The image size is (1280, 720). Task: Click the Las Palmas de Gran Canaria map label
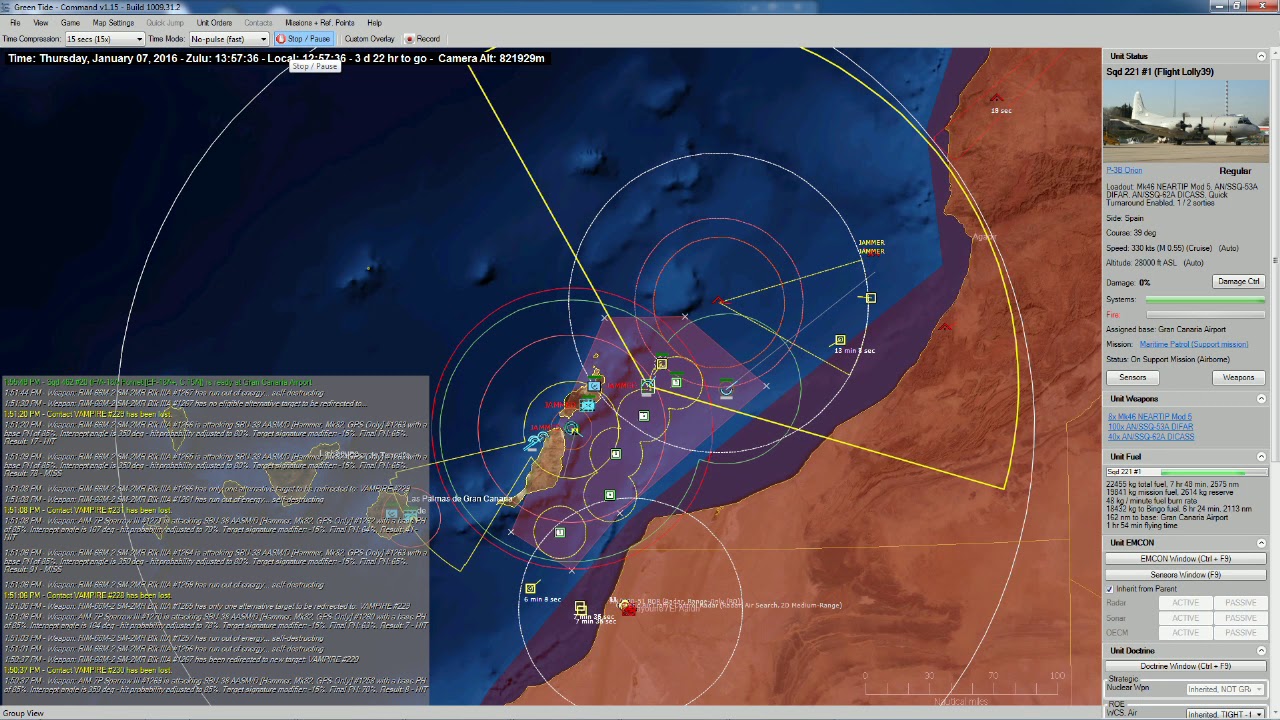click(x=459, y=499)
